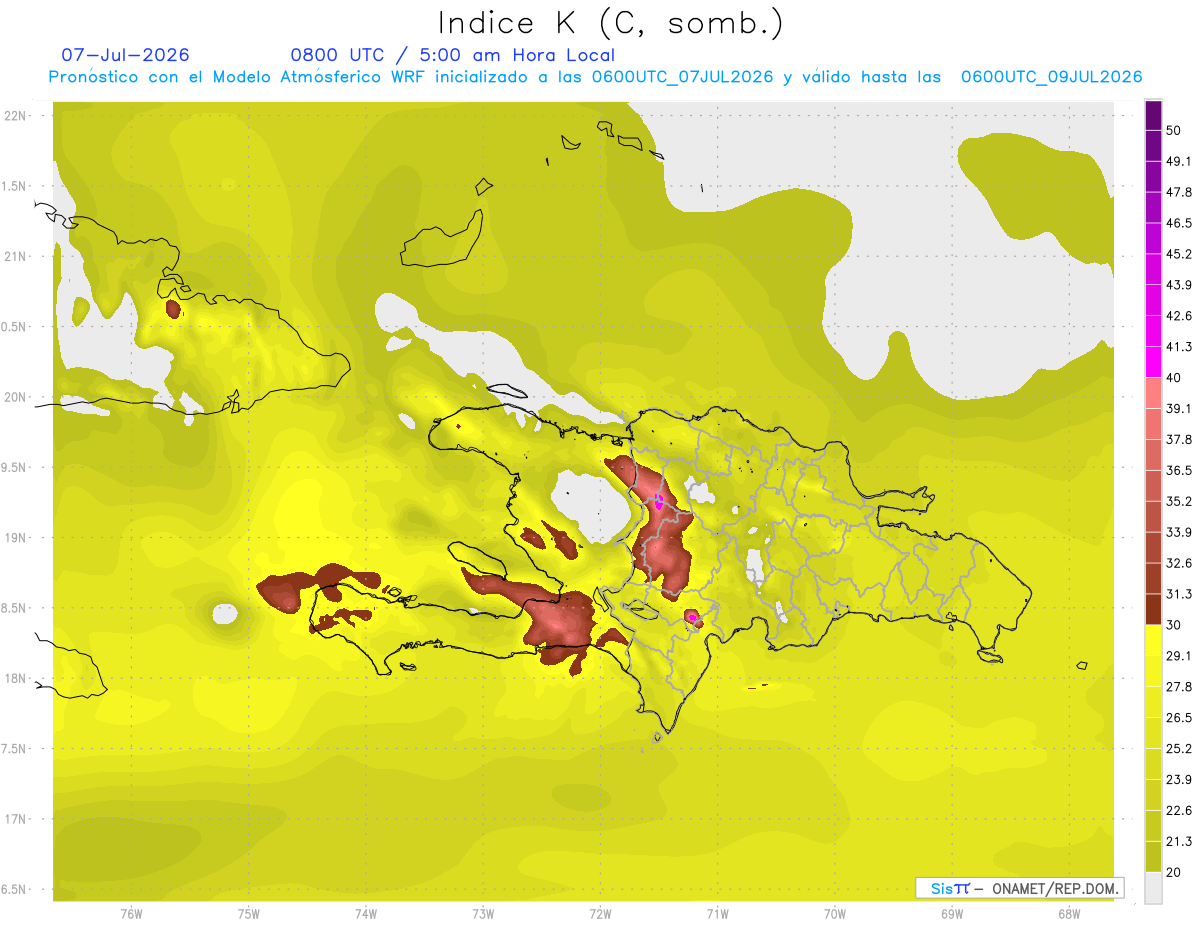Click legend value "37.8"
The height and width of the screenshot is (927, 1200).
pos(1179,439)
